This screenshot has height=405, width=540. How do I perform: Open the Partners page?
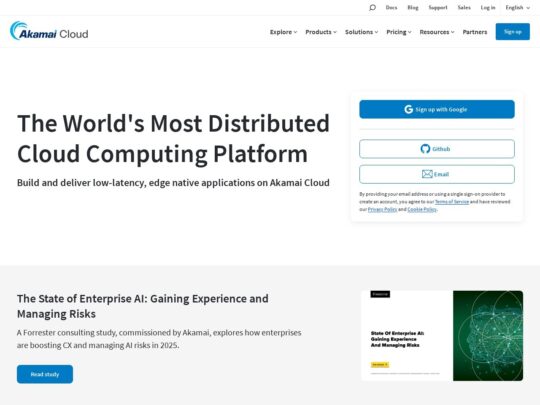475,32
